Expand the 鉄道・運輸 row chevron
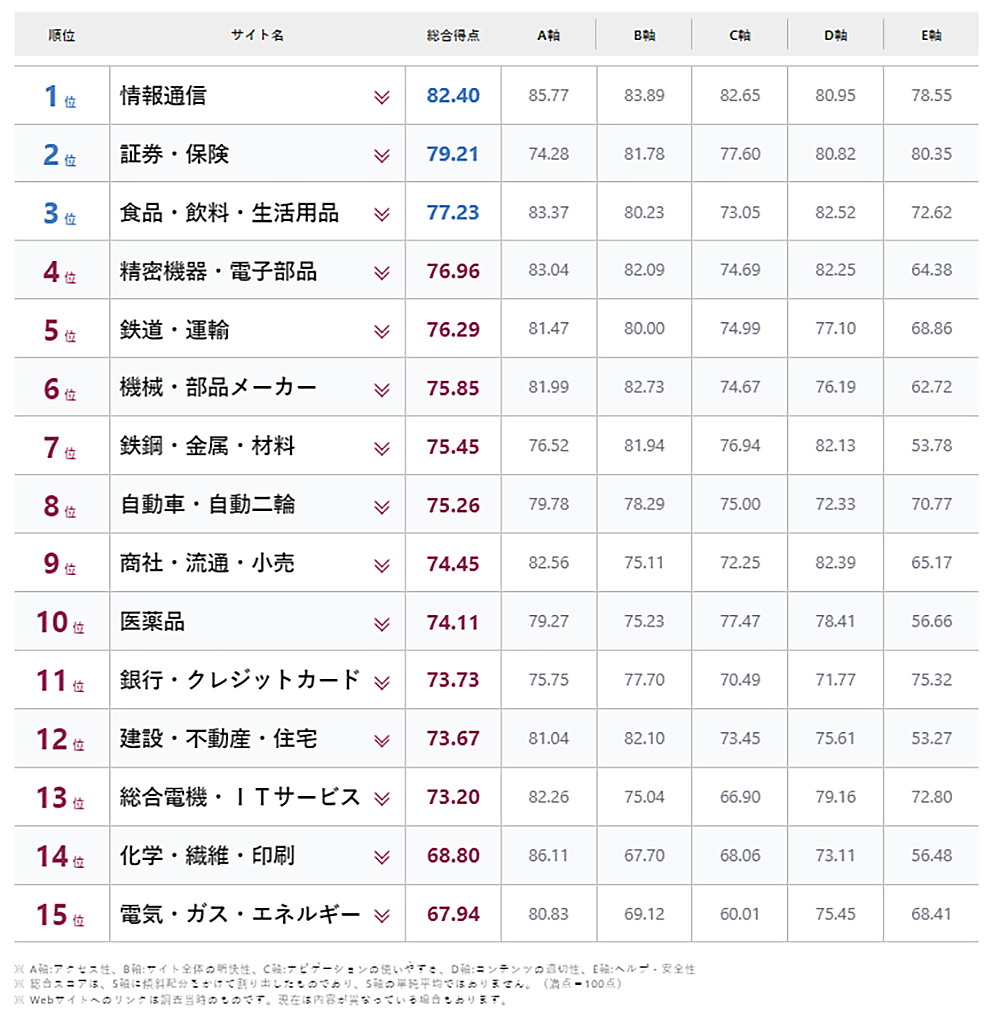The height and width of the screenshot is (1017, 1000). pos(381,331)
